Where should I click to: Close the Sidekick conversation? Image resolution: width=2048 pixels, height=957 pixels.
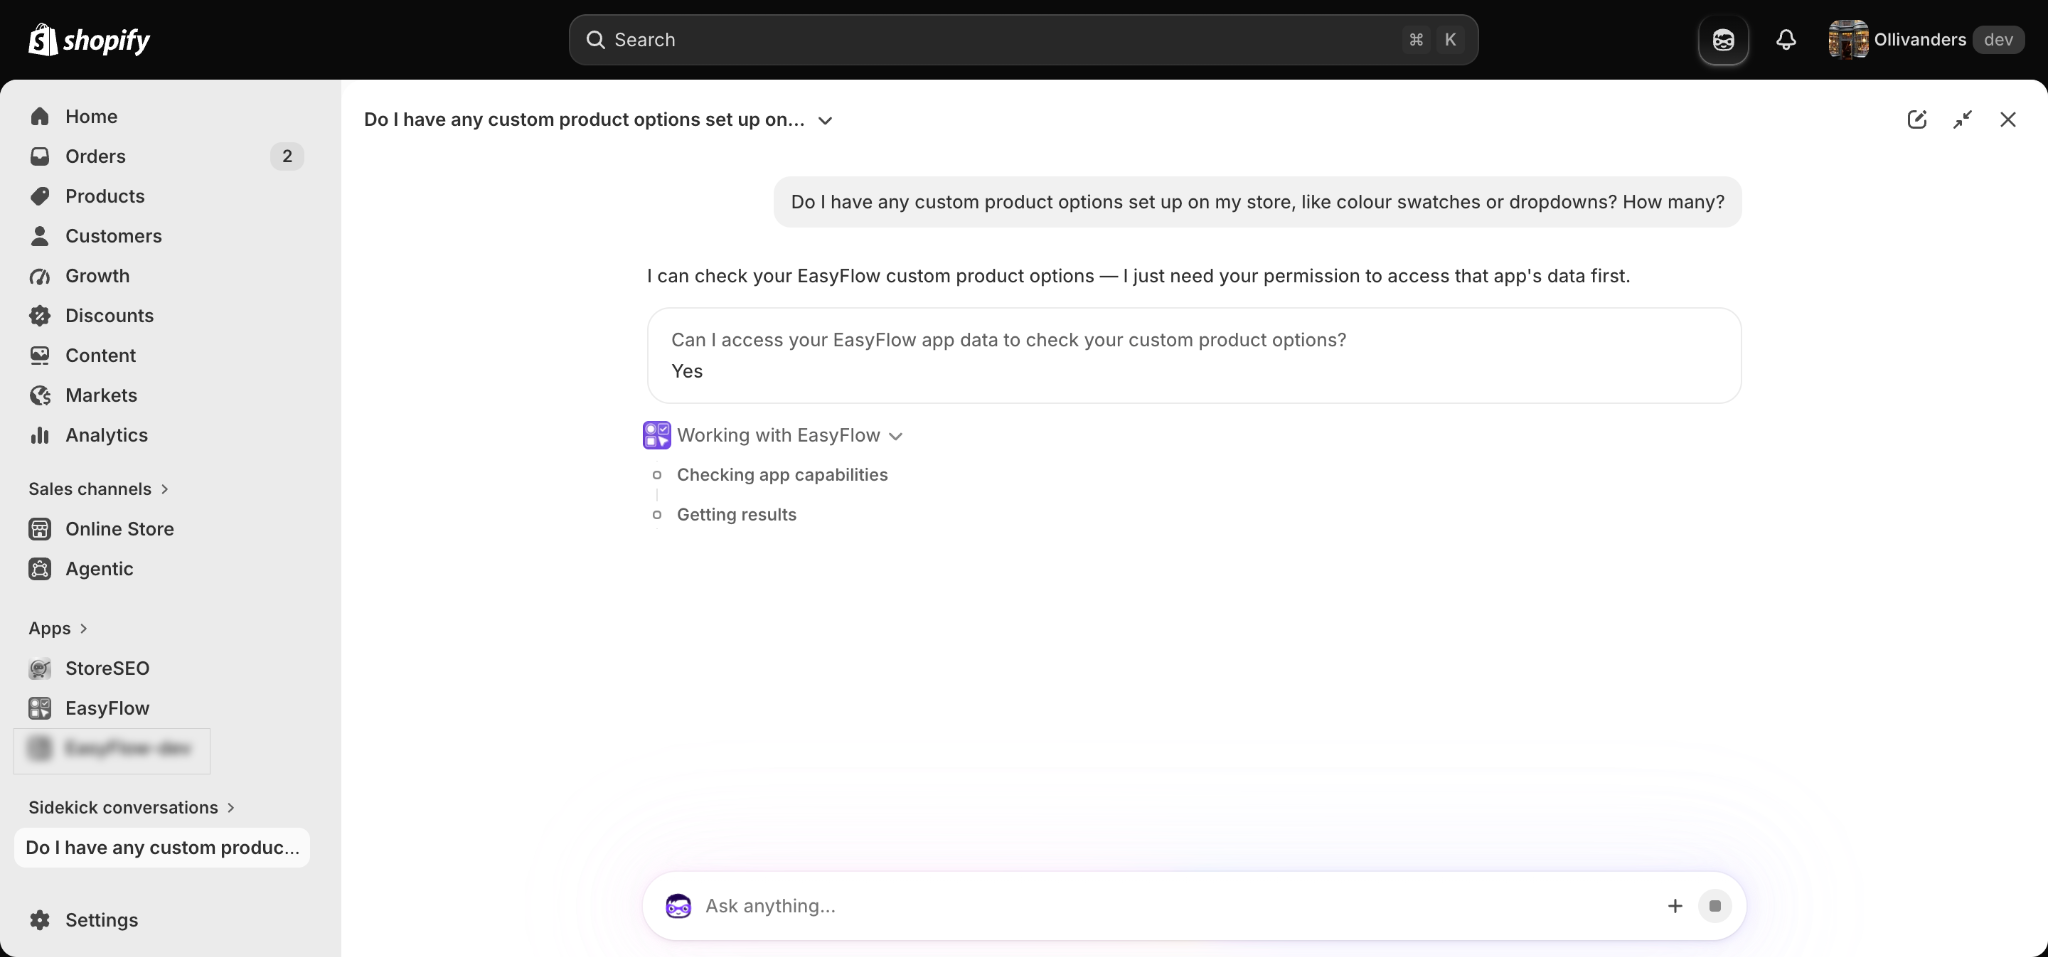(x=2008, y=120)
